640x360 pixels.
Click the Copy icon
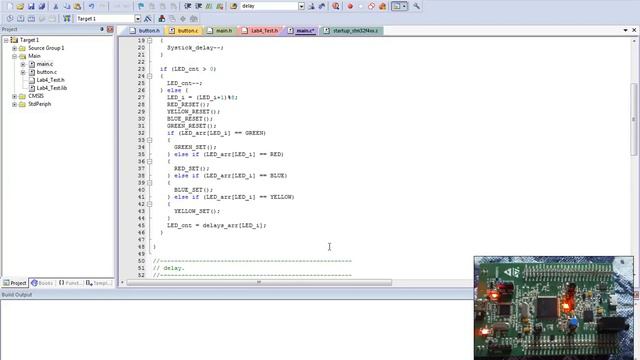pos(67,6)
